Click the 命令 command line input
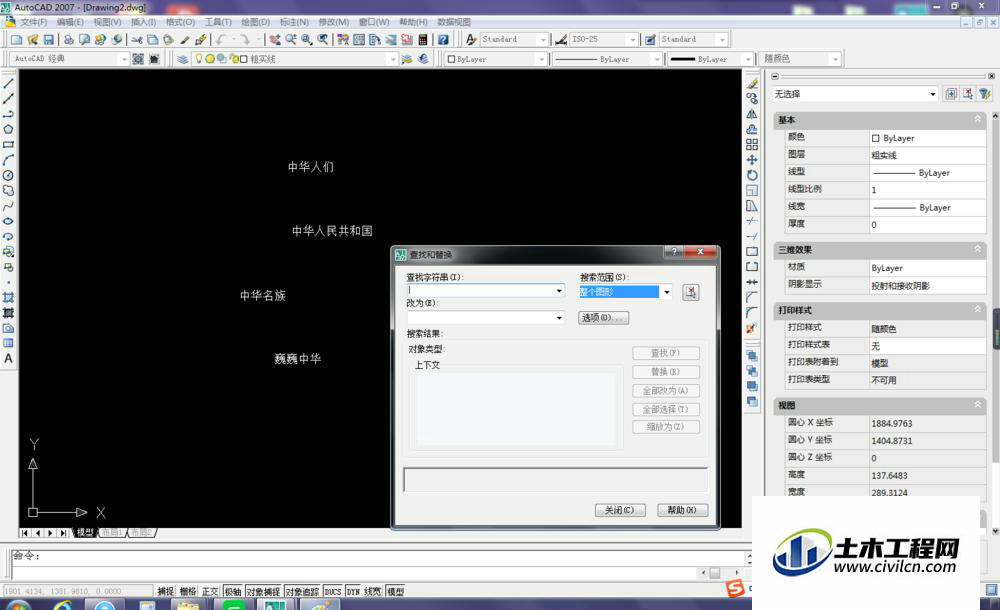Screen dimensions: 1000x610 (x=379, y=556)
